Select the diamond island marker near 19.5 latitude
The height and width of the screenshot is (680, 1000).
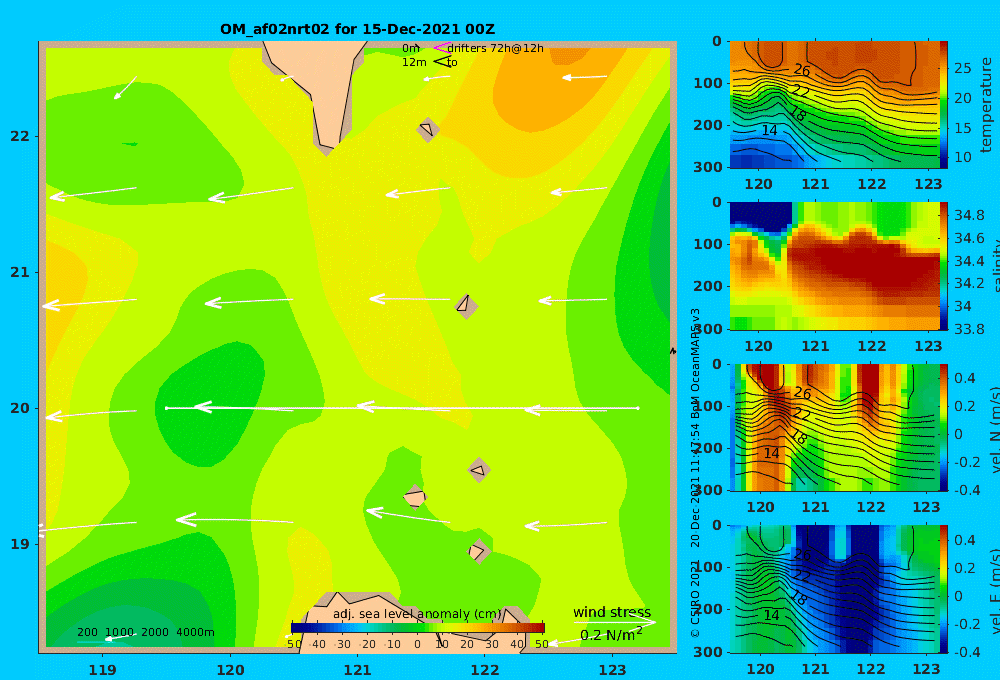[x=479, y=471]
